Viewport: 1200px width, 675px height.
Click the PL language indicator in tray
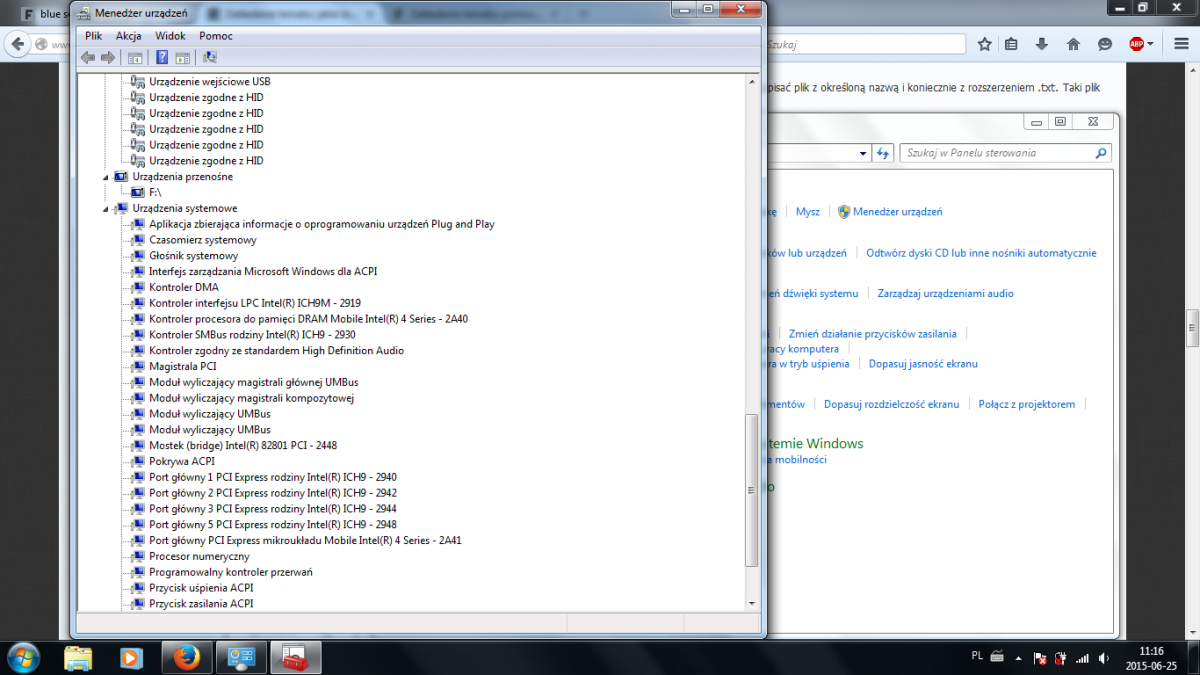coord(976,655)
